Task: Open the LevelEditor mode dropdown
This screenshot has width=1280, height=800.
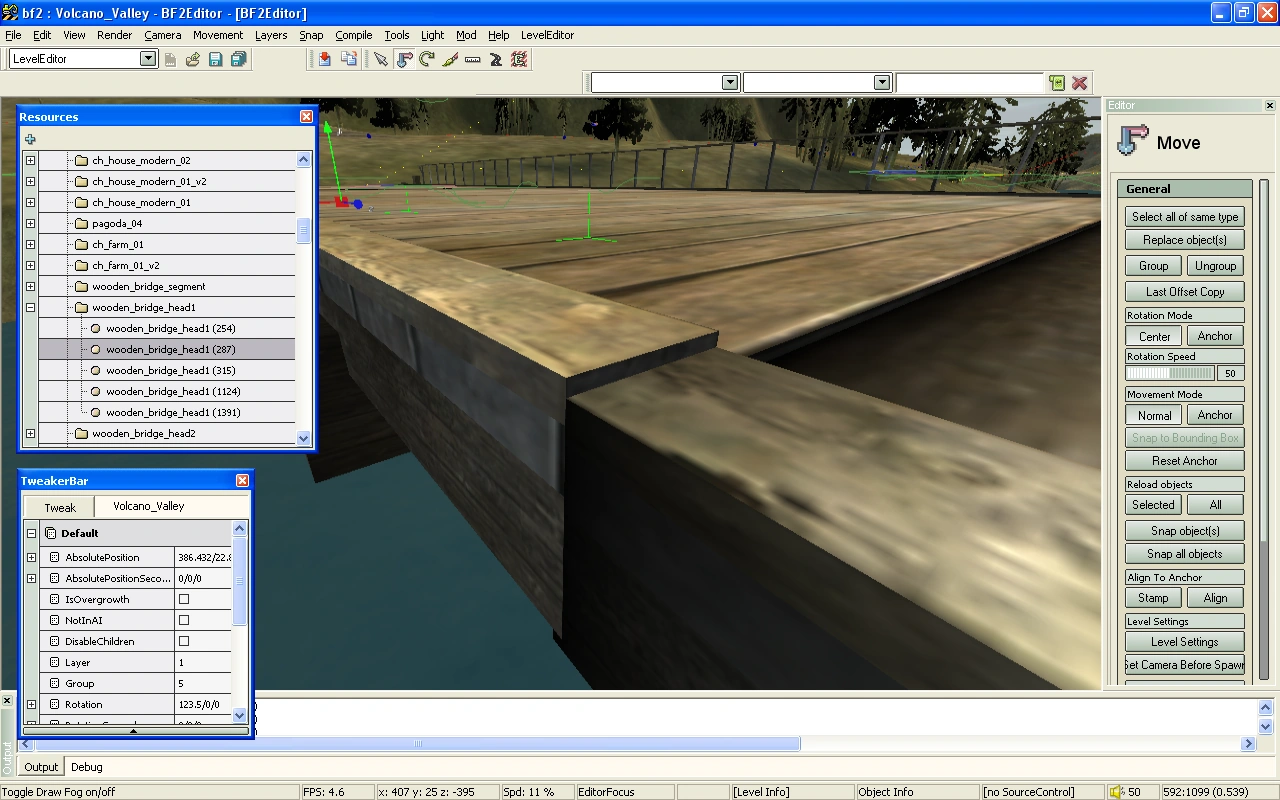Action: coord(148,59)
